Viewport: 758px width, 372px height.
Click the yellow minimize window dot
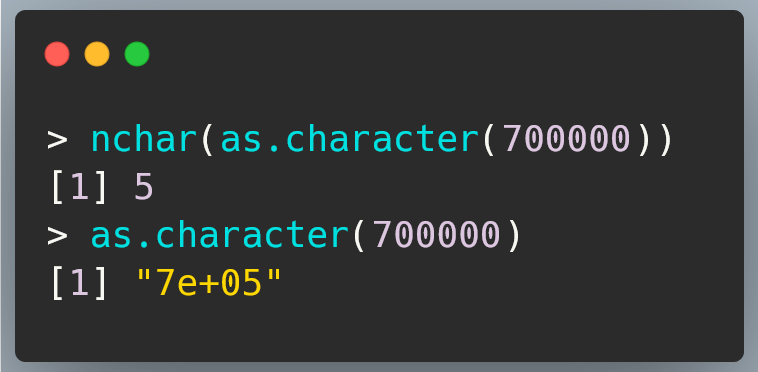[97, 54]
